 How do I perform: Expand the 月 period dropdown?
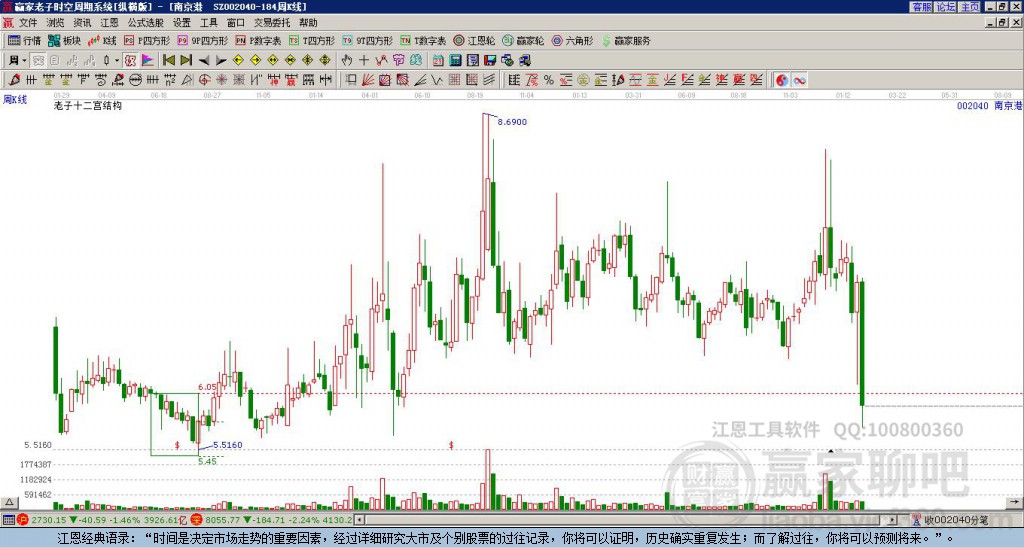pos(24,61)
